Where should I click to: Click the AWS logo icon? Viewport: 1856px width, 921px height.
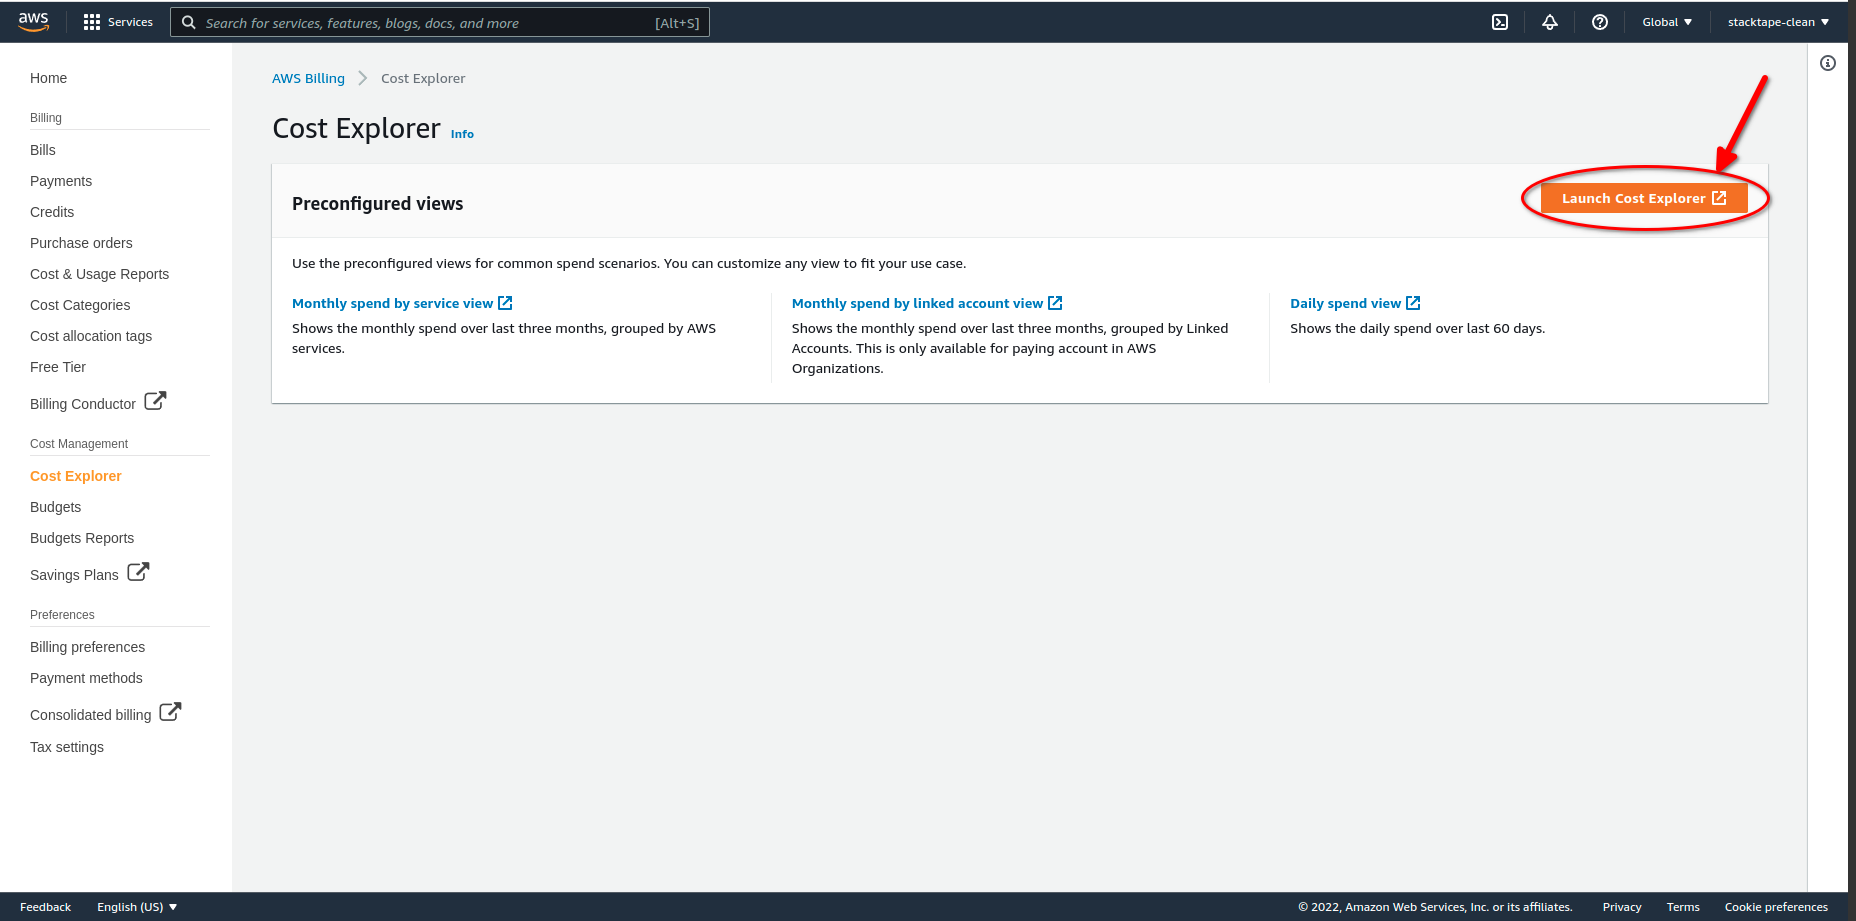33,22
